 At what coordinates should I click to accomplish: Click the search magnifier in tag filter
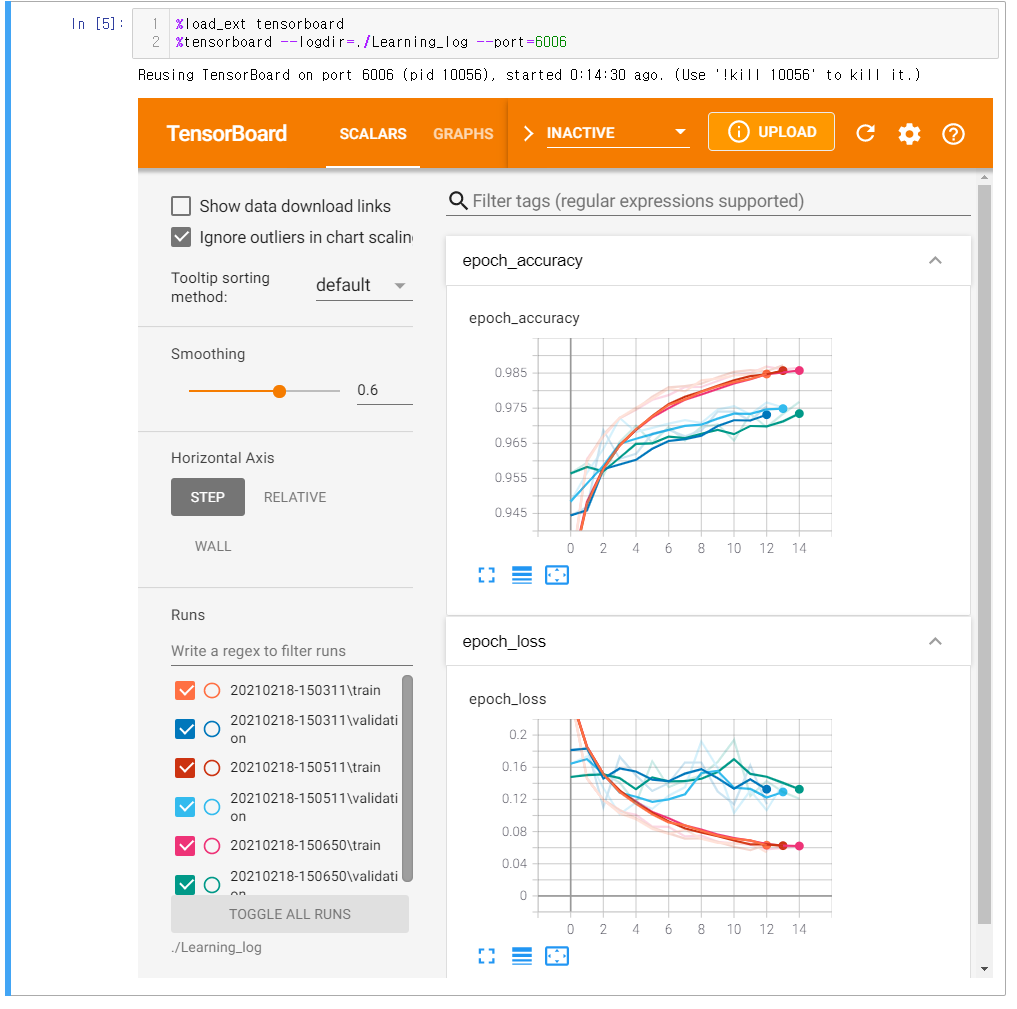click(458, 201)
